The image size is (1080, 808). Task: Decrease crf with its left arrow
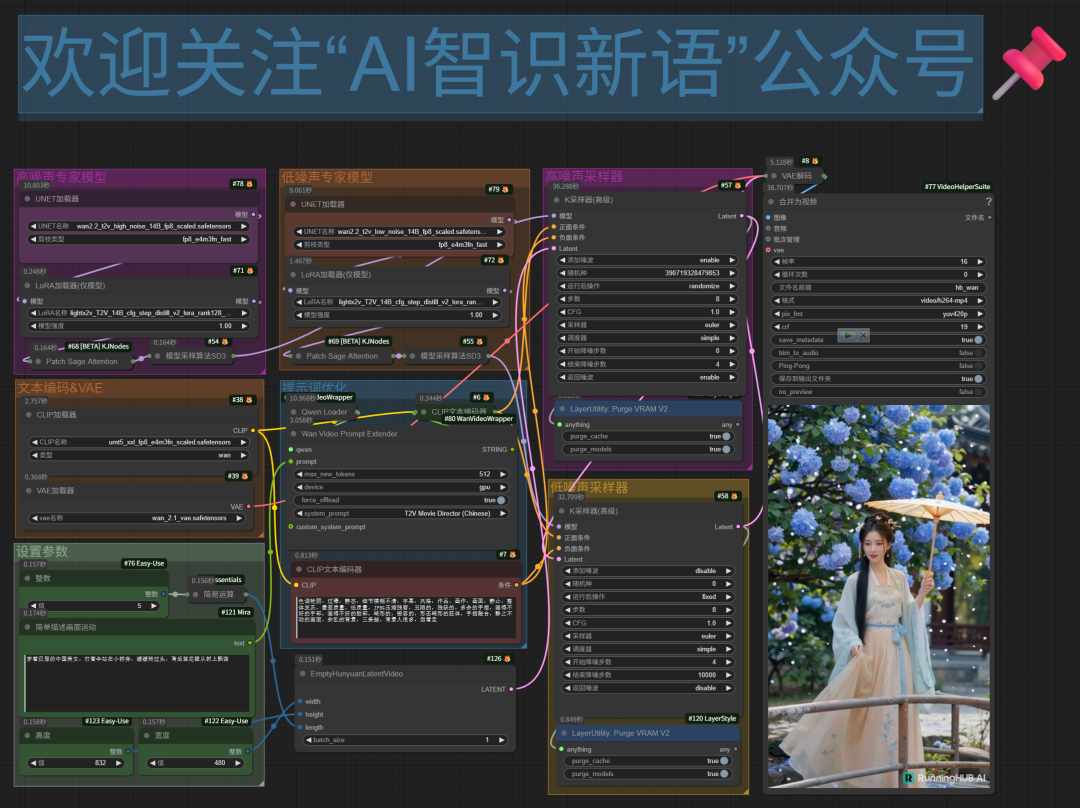(777, 327)
